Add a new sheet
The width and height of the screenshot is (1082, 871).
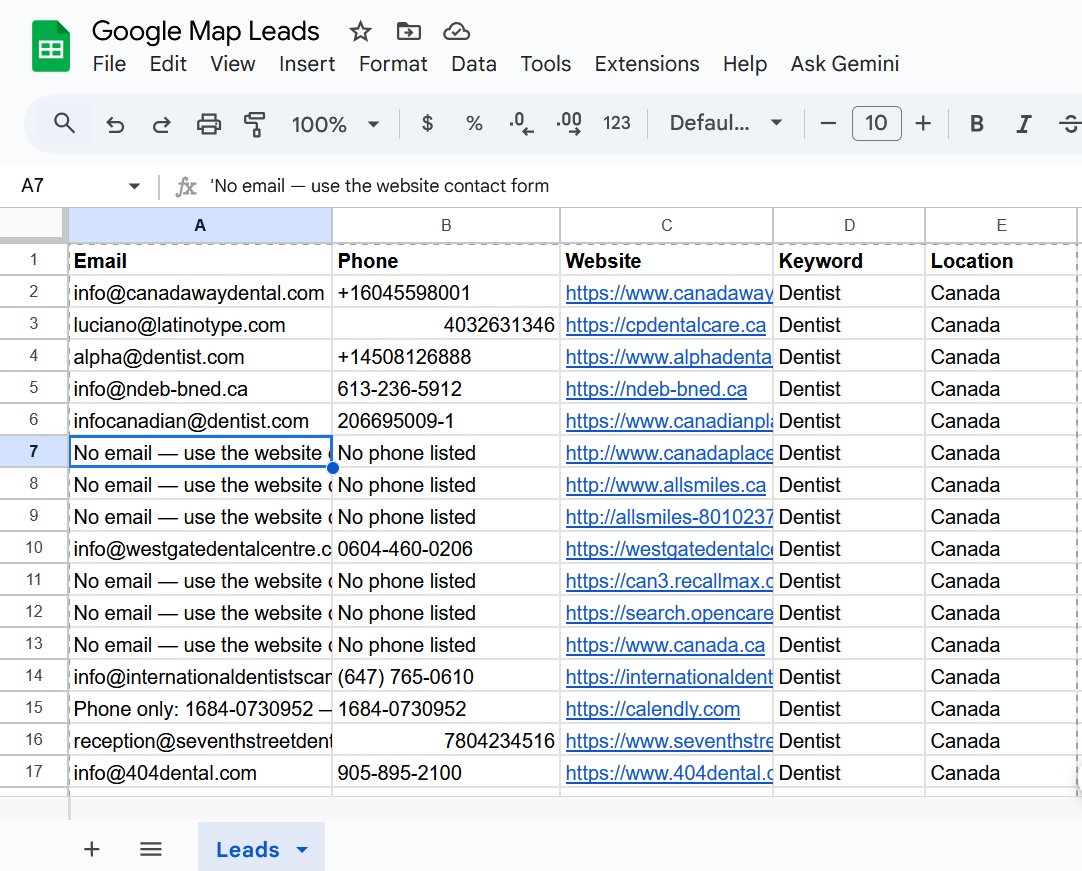pos(91,849)
